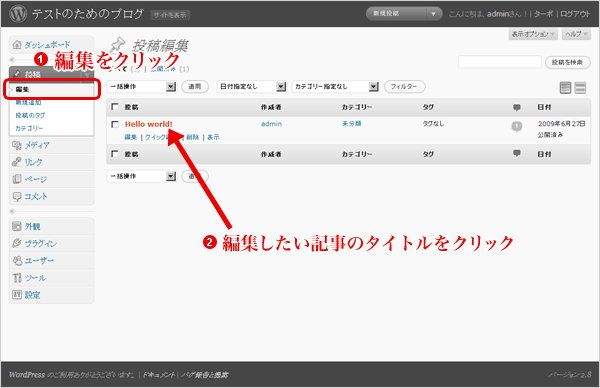Viewport: 600px width, 388px height.
Task: Open the メディア sidebar menu
Action: point(37,145)
